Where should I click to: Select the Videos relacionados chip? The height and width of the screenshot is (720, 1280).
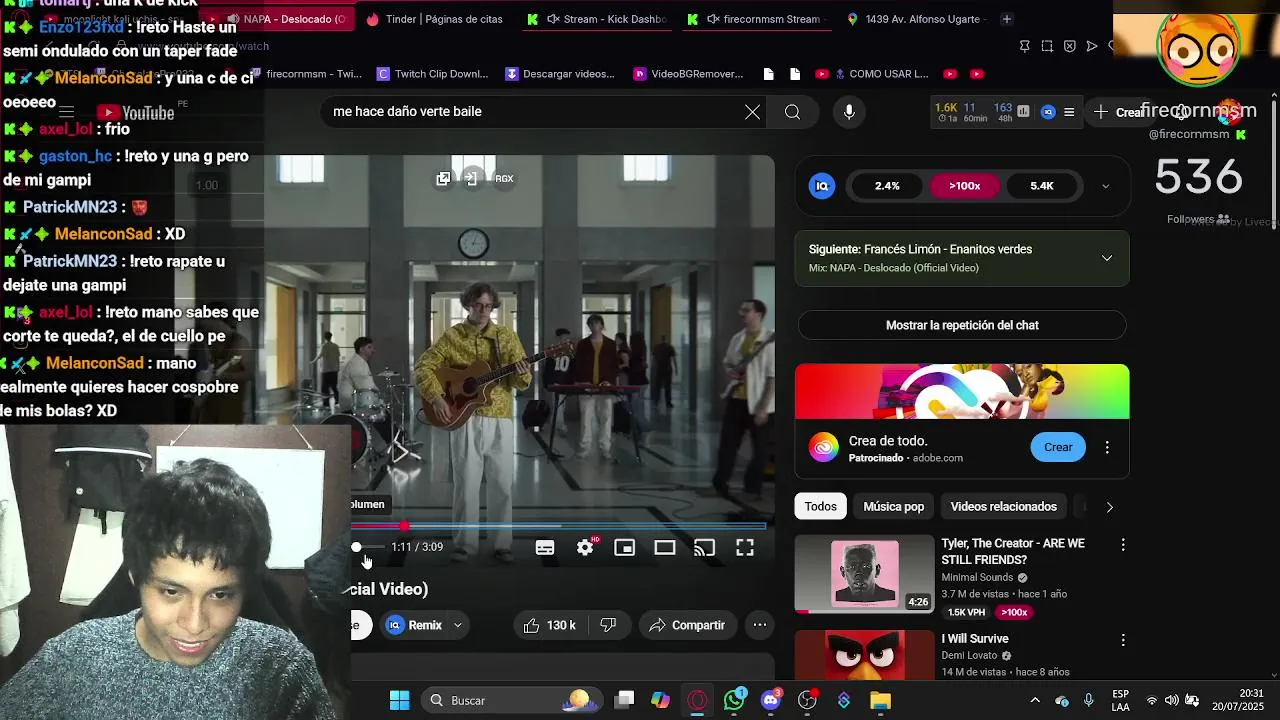(1004, 507)
